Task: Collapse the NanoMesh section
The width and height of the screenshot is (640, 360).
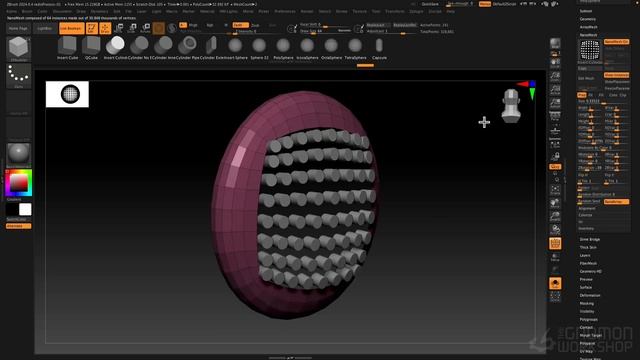Action: (589, 35)
